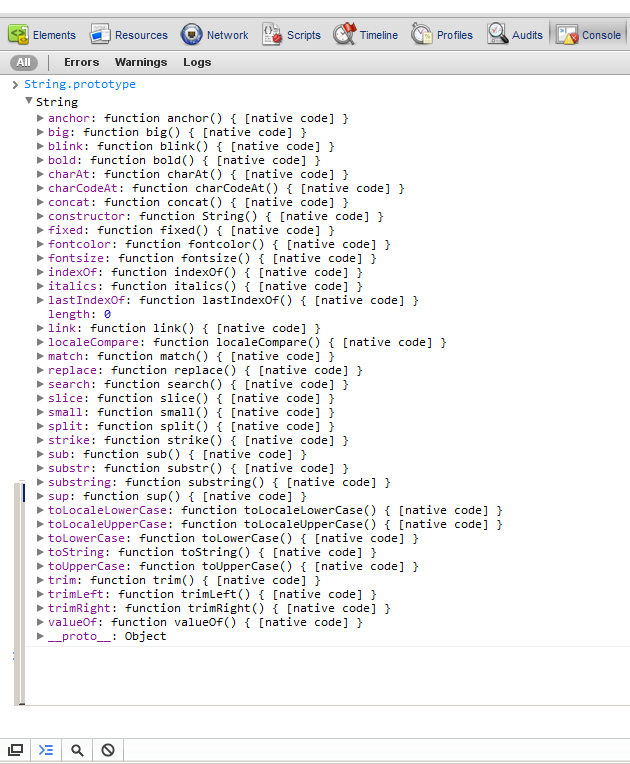This screenshot has height=764, width=630.
Task: Open the Timeline panel icon
Action: (x=344, y=34)
